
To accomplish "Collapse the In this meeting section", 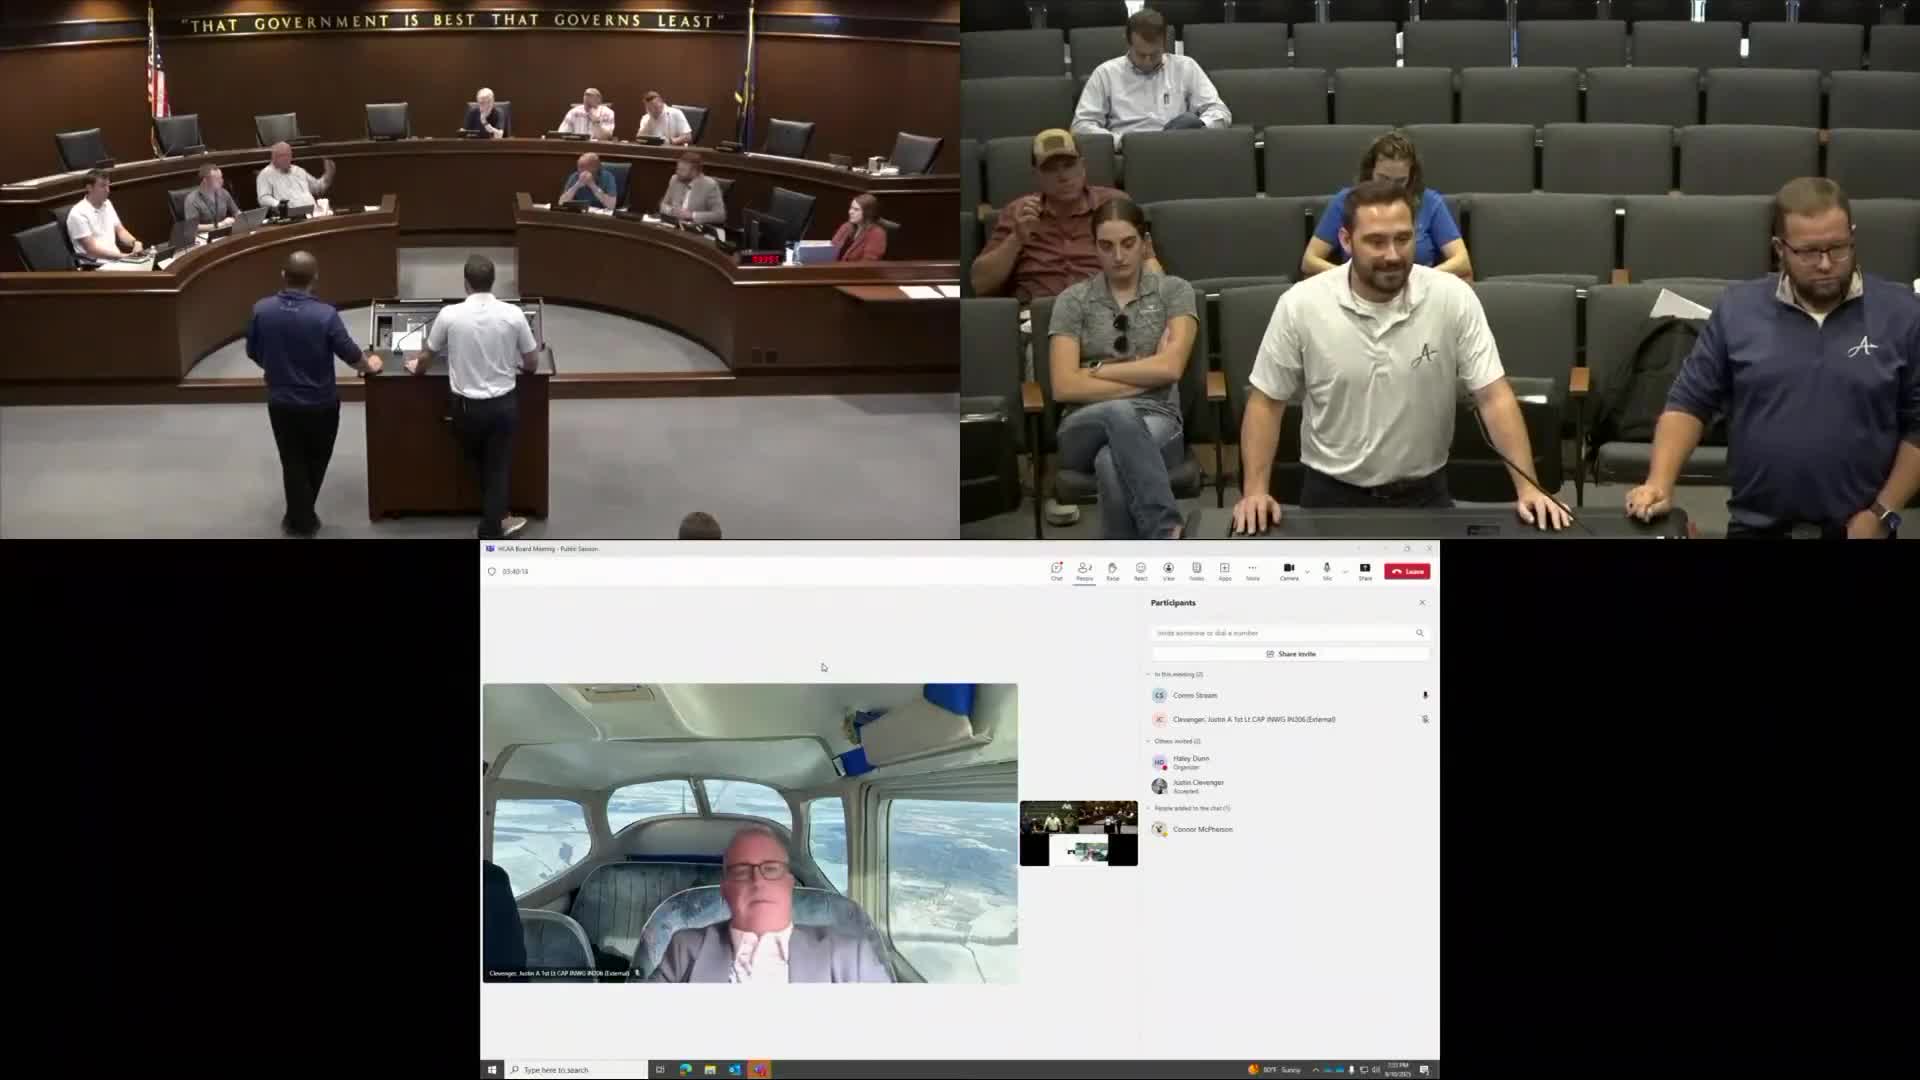I will point(1148,675).
